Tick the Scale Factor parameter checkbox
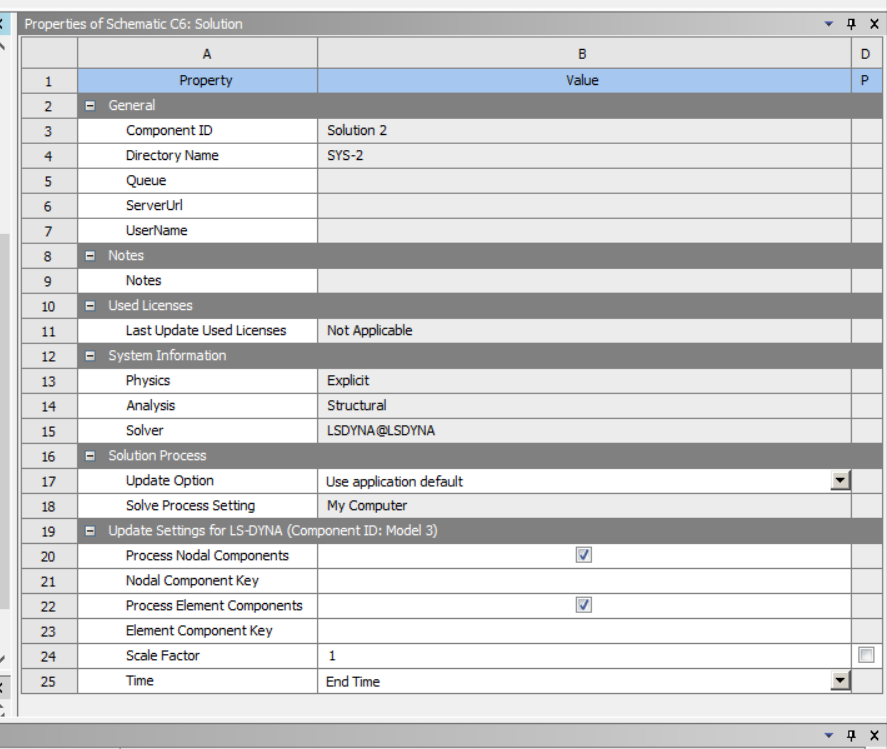Viewport: 887px width, 749px height. point(866,655)
